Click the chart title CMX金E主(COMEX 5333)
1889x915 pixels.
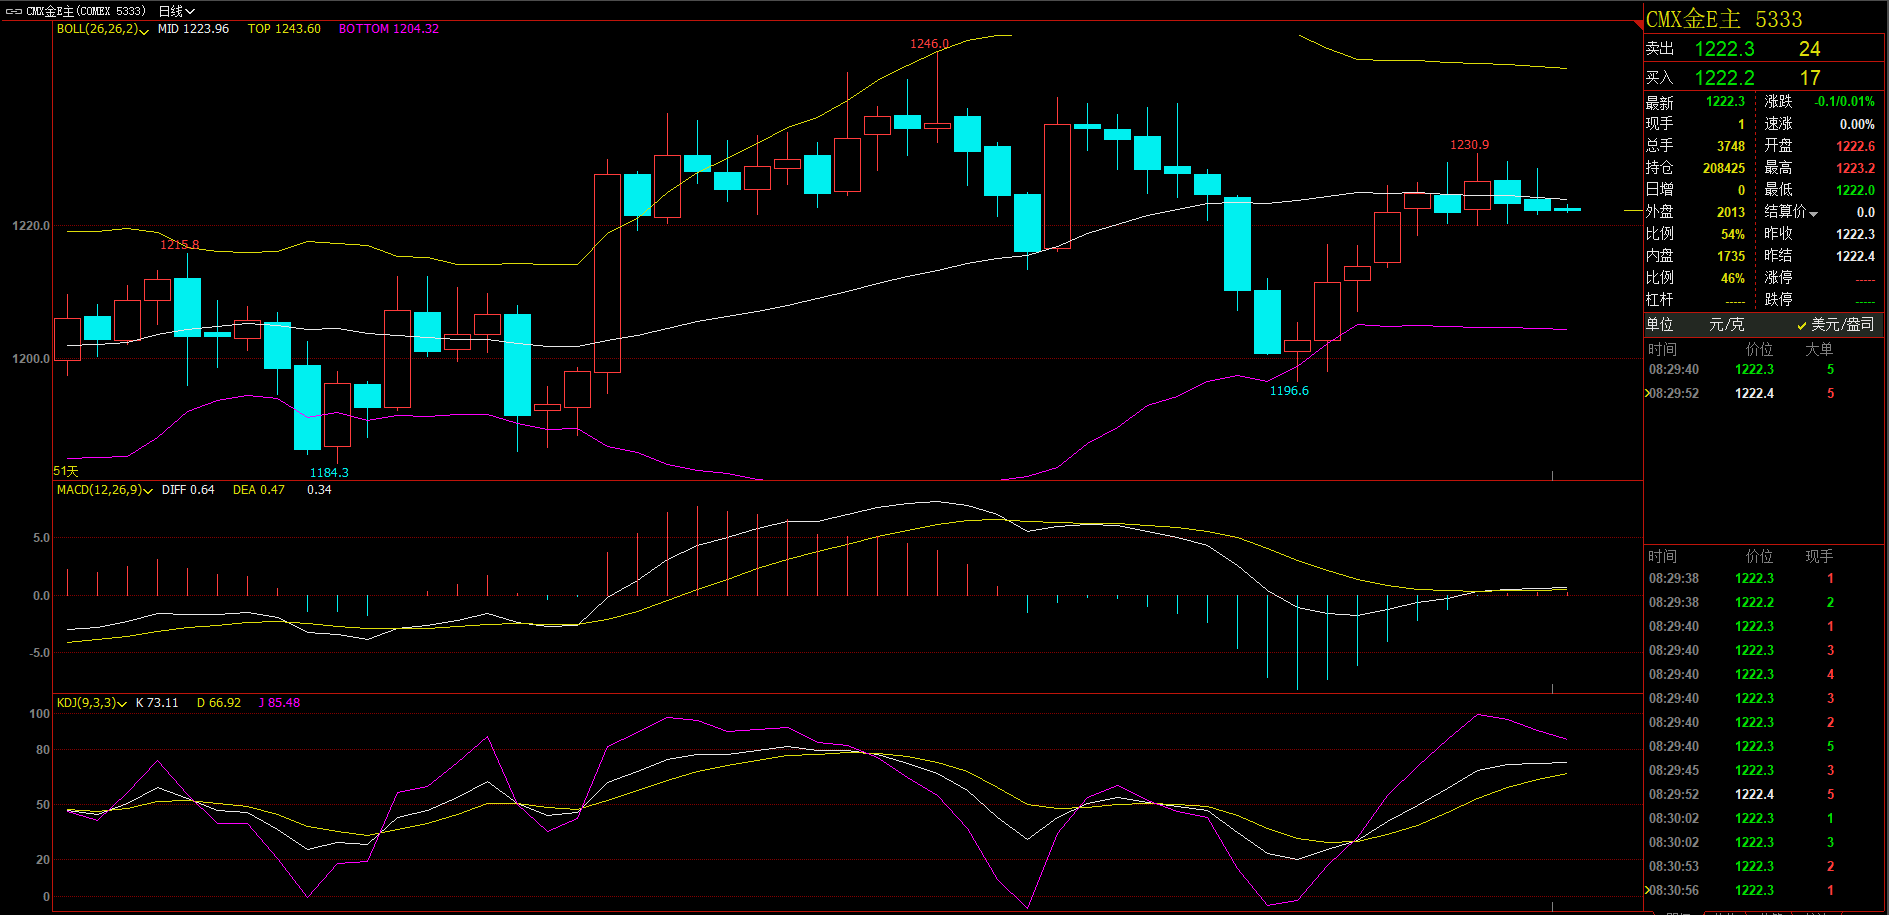[x=85, y=11]
